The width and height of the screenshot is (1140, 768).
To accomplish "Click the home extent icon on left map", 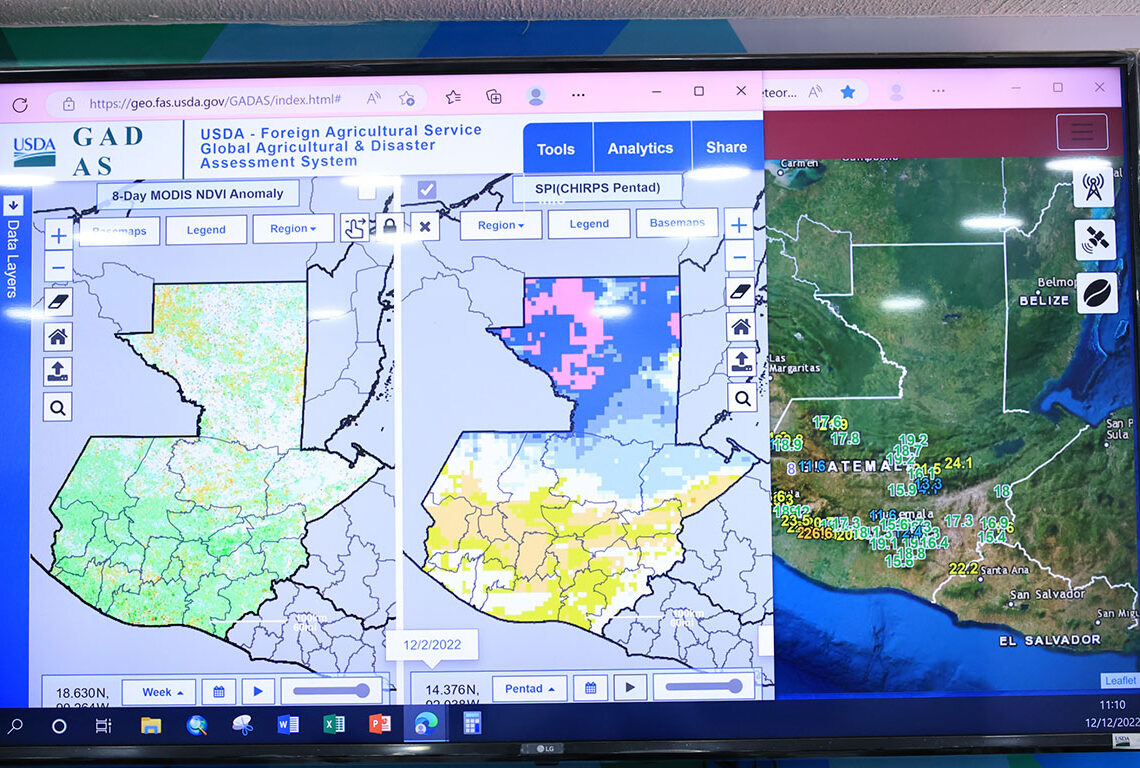I will point(58,336).
